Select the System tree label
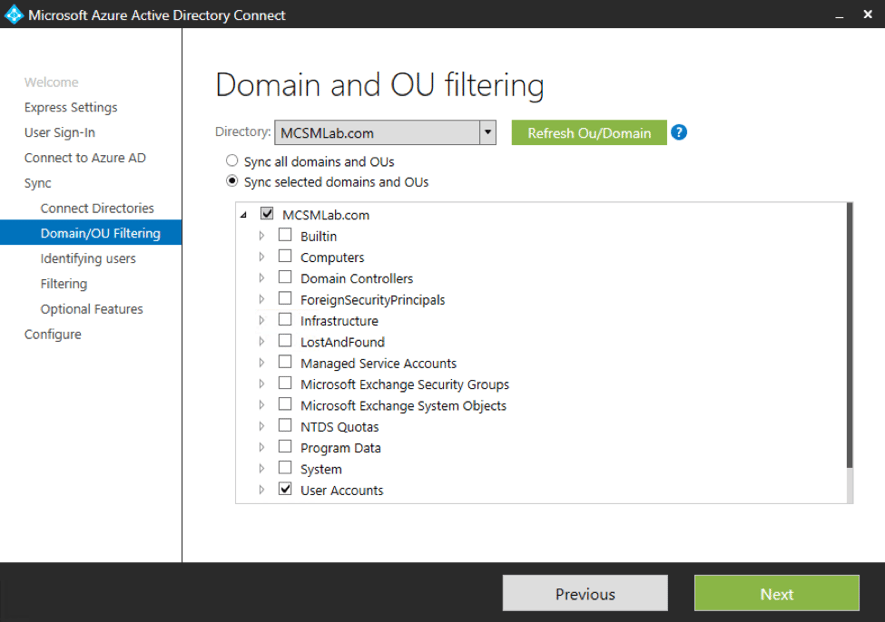 click(321, 470)
